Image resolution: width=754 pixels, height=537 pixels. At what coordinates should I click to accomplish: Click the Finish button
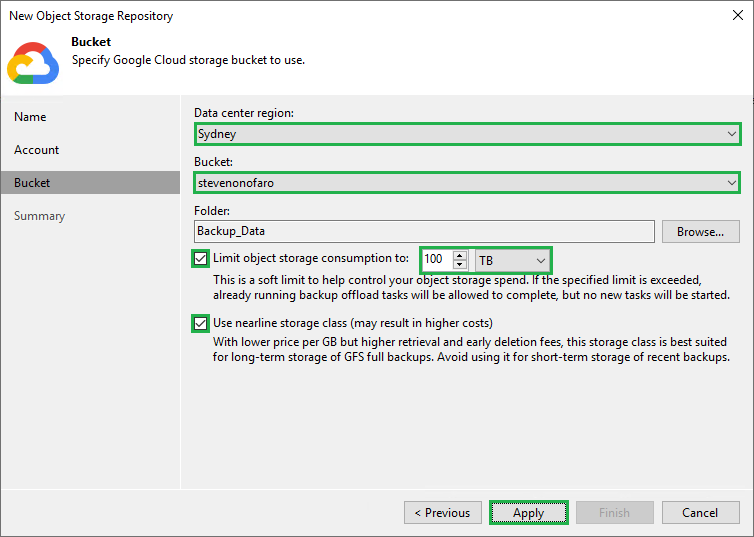click(x=614, y=513)
